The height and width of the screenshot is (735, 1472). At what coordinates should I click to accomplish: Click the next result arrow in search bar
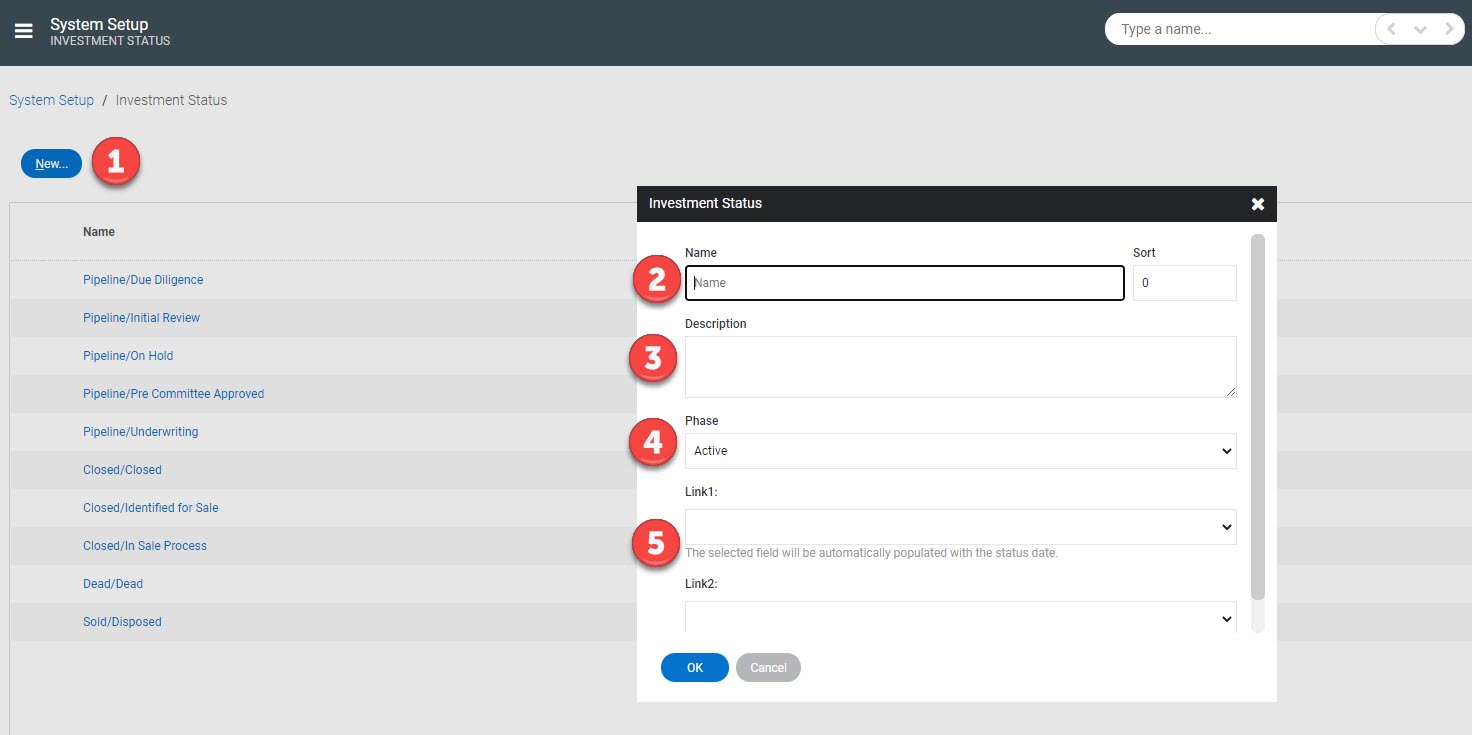pos(1449,29)
